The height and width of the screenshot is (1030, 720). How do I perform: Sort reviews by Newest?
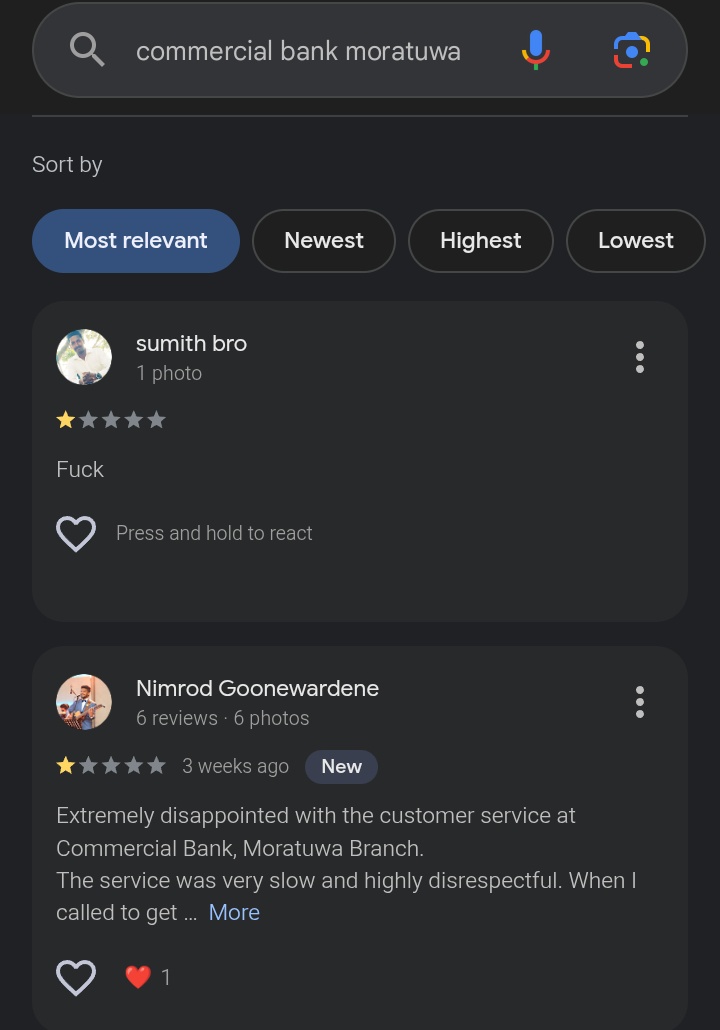(x=324, y=241)
